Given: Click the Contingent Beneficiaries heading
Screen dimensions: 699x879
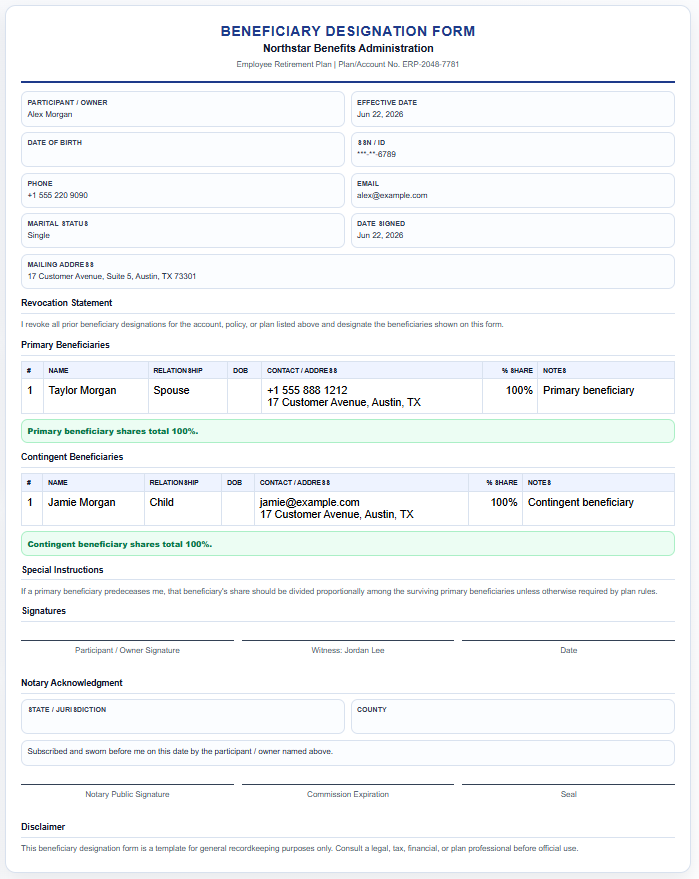Looking at the screenshot, I should point(72,457).
